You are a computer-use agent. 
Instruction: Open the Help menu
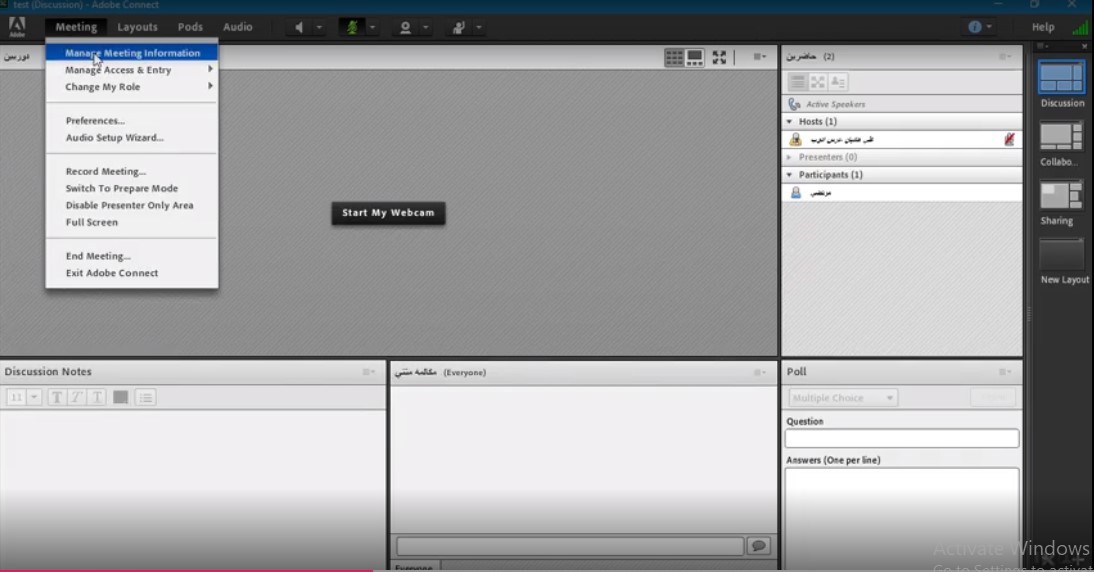point(1043,27)
